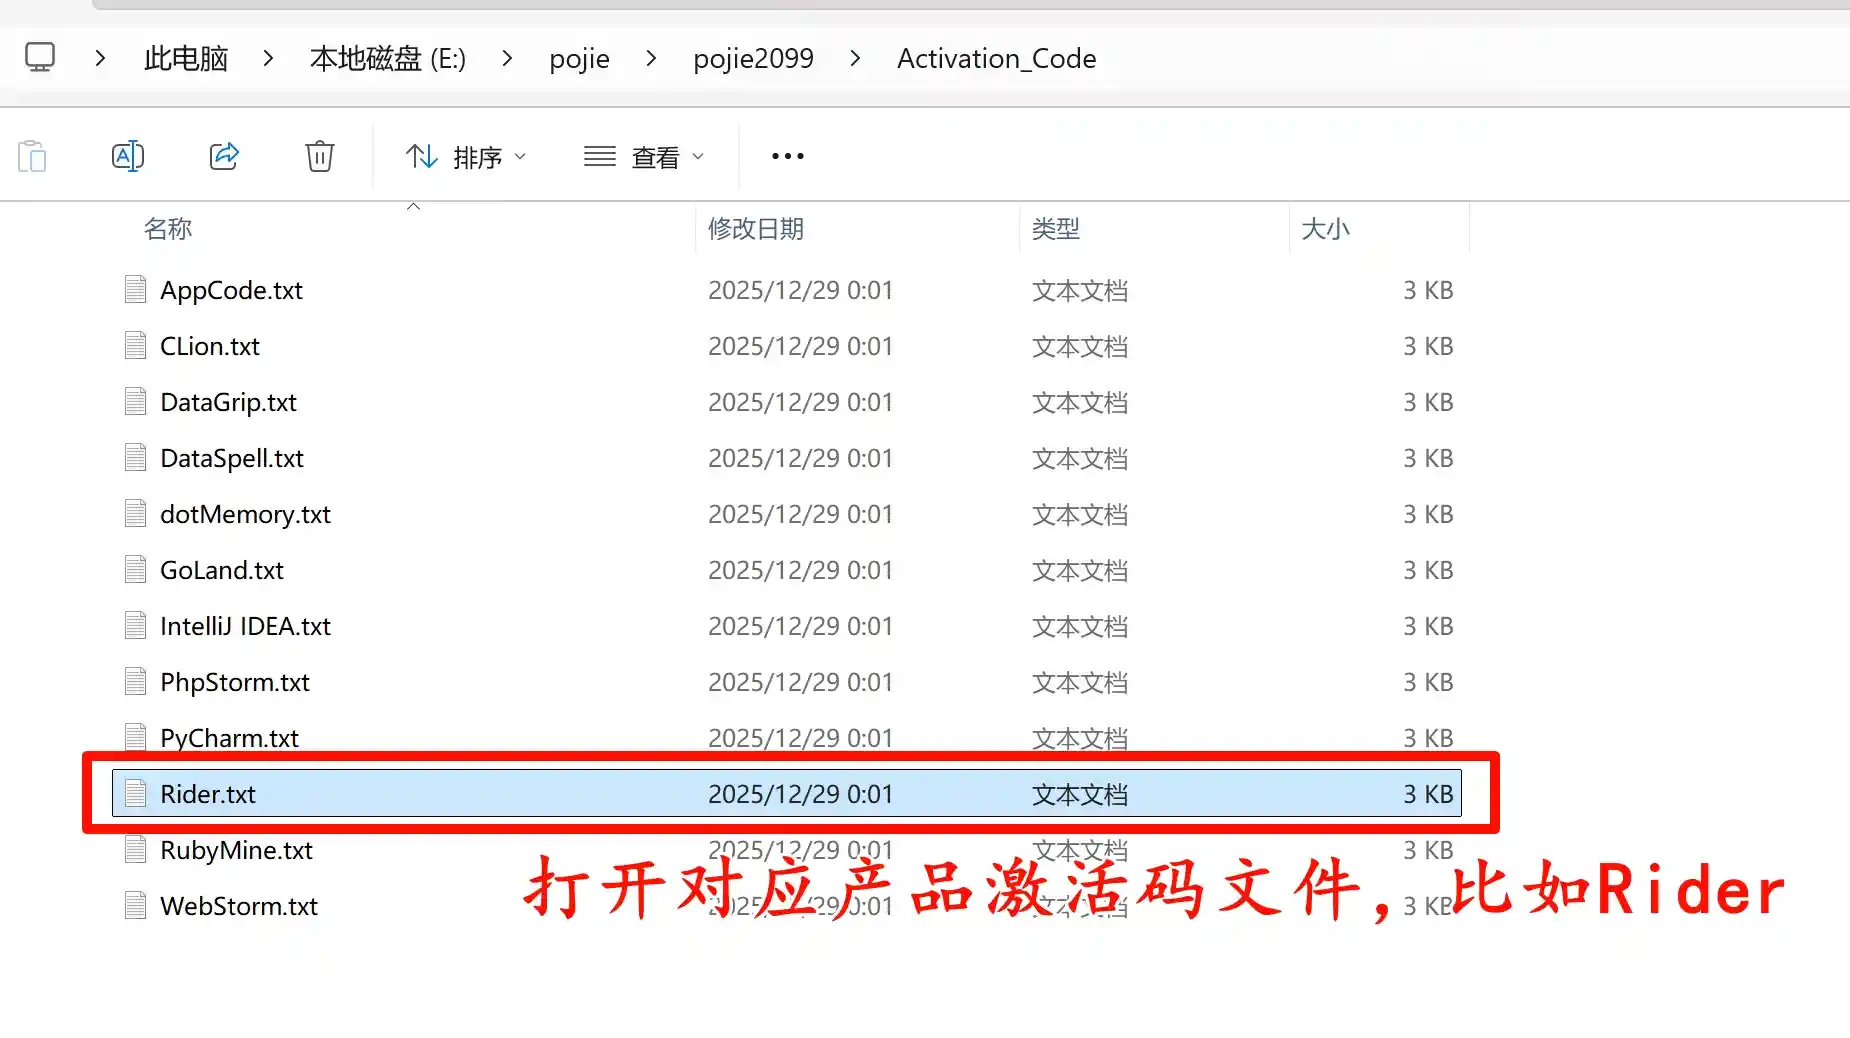Expand chevron after 此电脑 in breadcrumb
This screenshot has width=1850, height=1038.
(x=268, y=59)
